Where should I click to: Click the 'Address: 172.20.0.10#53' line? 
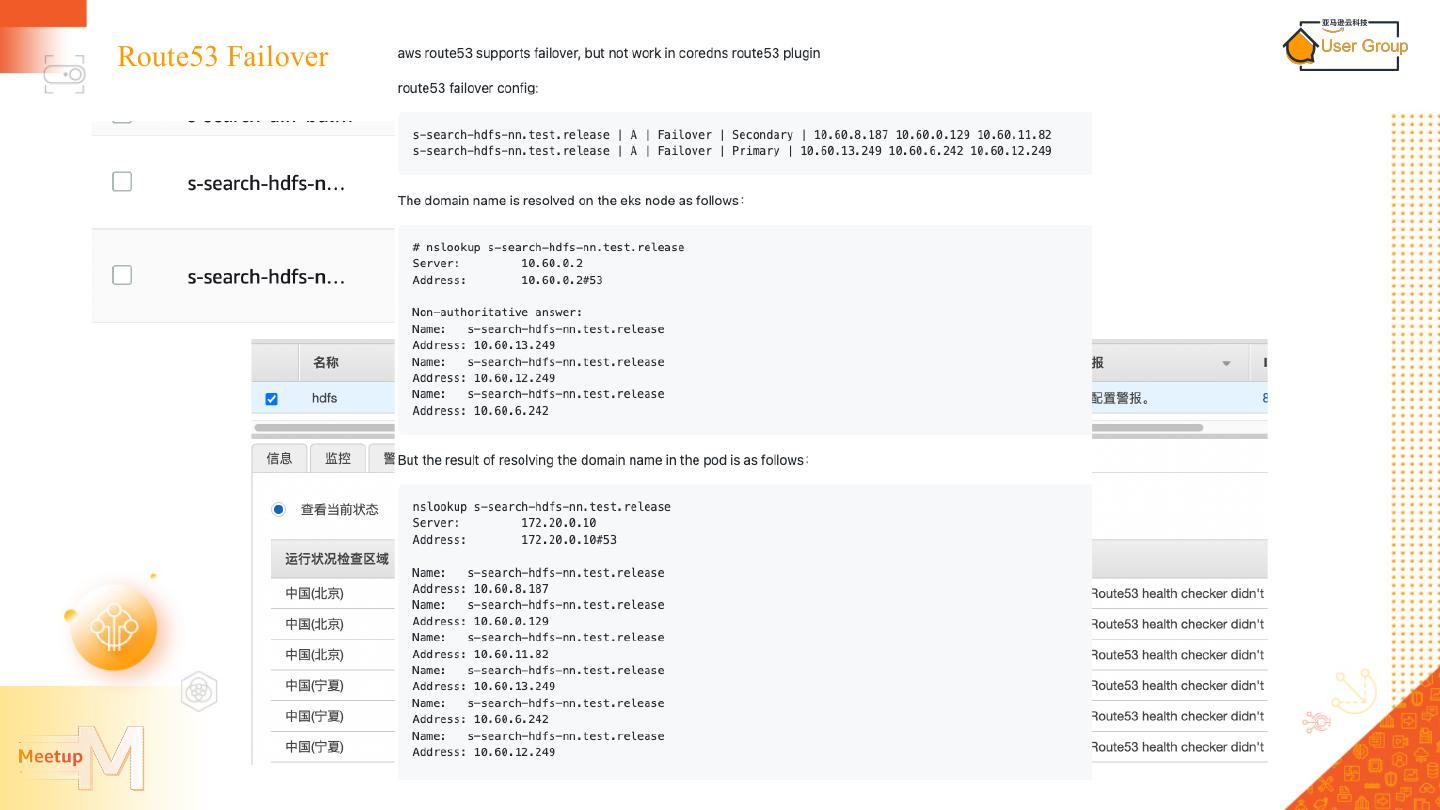pos(514,540)
